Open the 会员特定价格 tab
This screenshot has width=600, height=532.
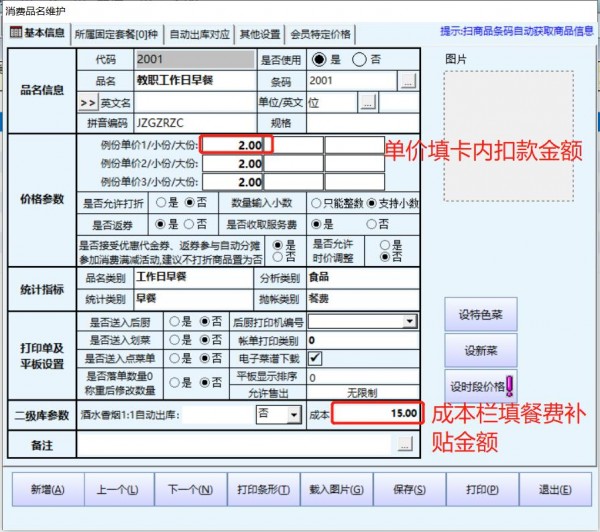(320, 33)
